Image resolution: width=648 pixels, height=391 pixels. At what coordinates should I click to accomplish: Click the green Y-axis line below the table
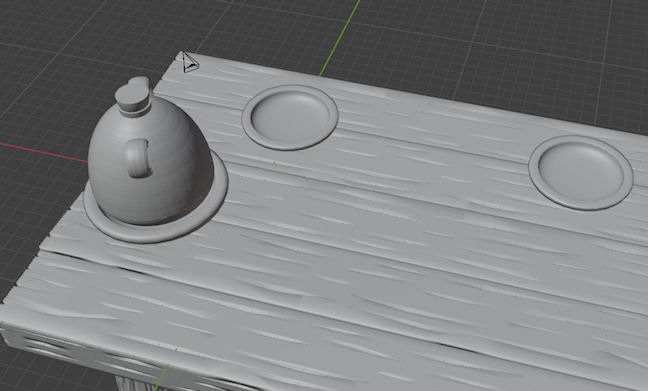coord(162,377)
